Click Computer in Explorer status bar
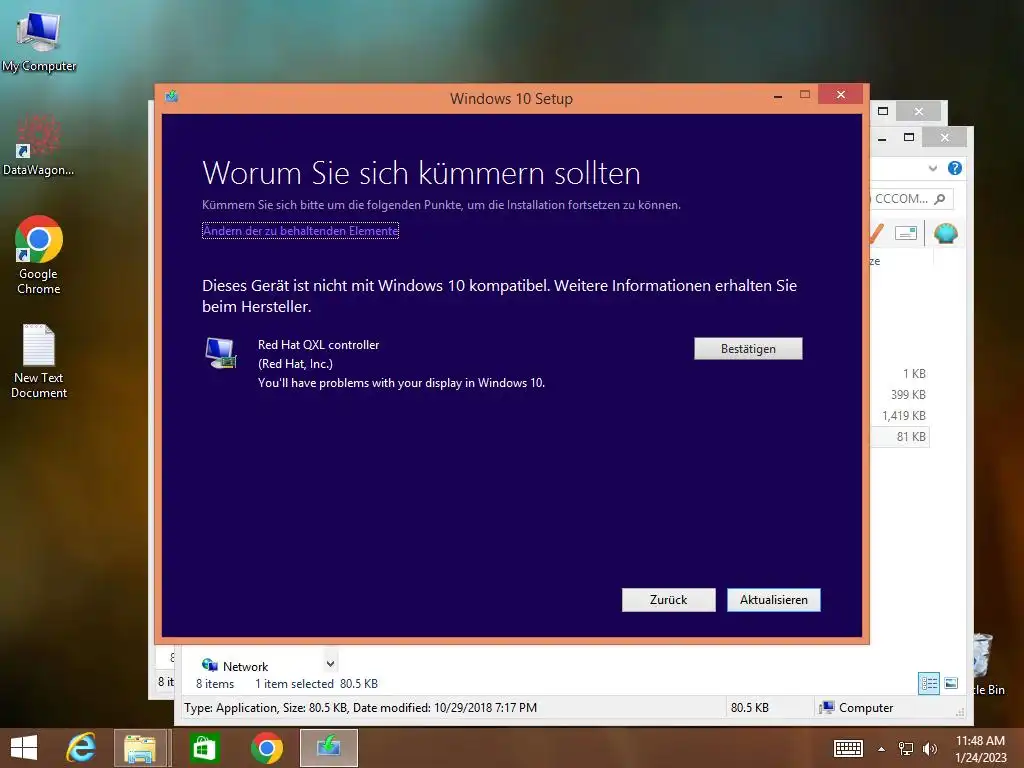Image resolution: width=1024 pixels, height=768 pixels. [856, 707]
